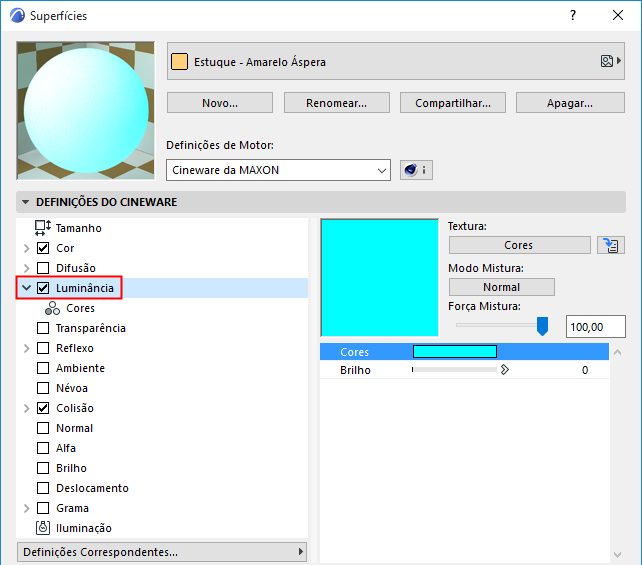This screenshot has width=642, height=565.
Task: Click the Força Mistura value field 100,00
Action: tap(596, 327)
